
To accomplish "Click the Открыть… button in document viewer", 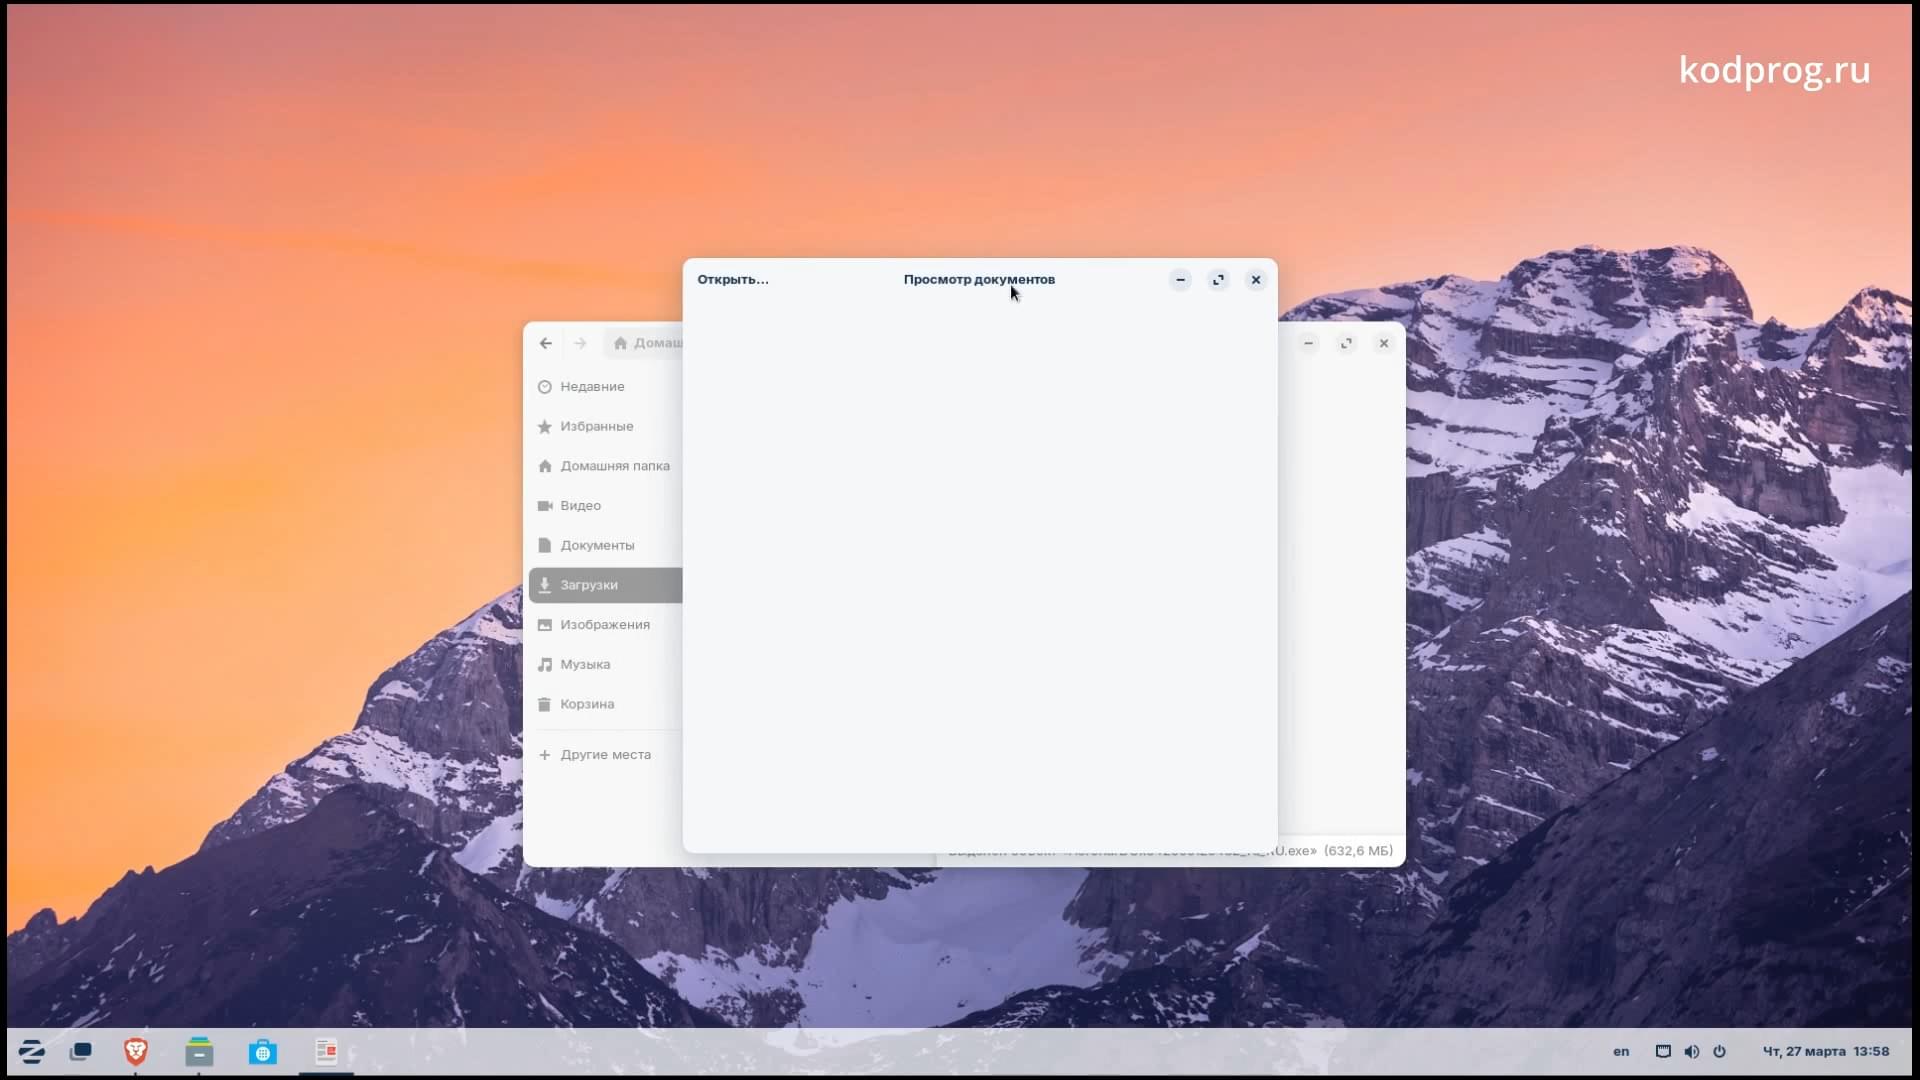I will tap(733, 280).
